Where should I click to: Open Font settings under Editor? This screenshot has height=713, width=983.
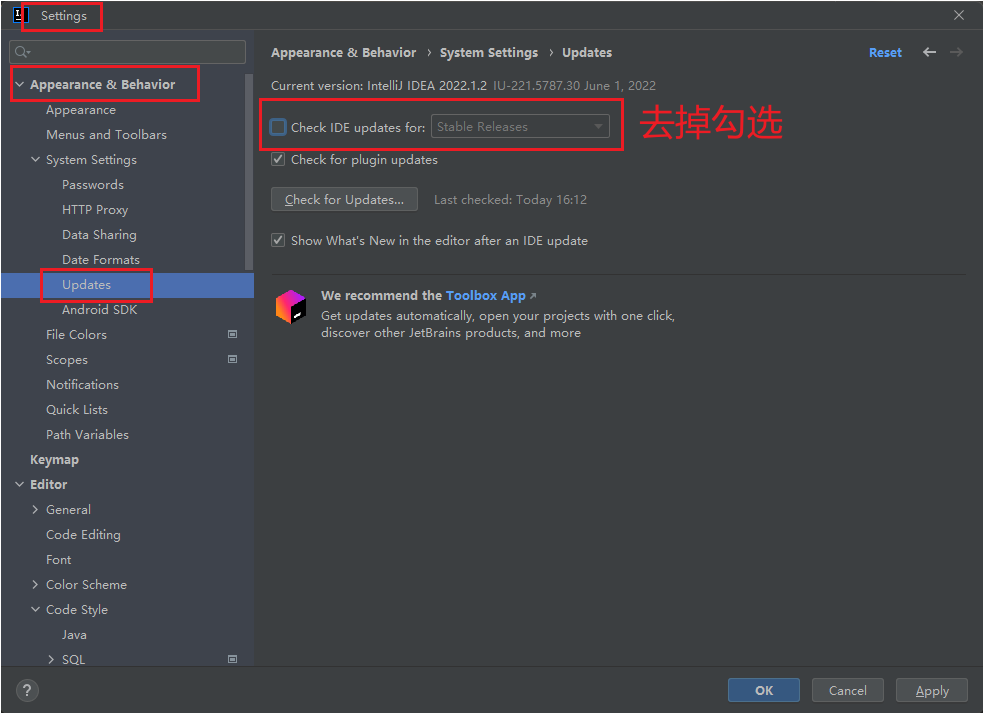58,559
